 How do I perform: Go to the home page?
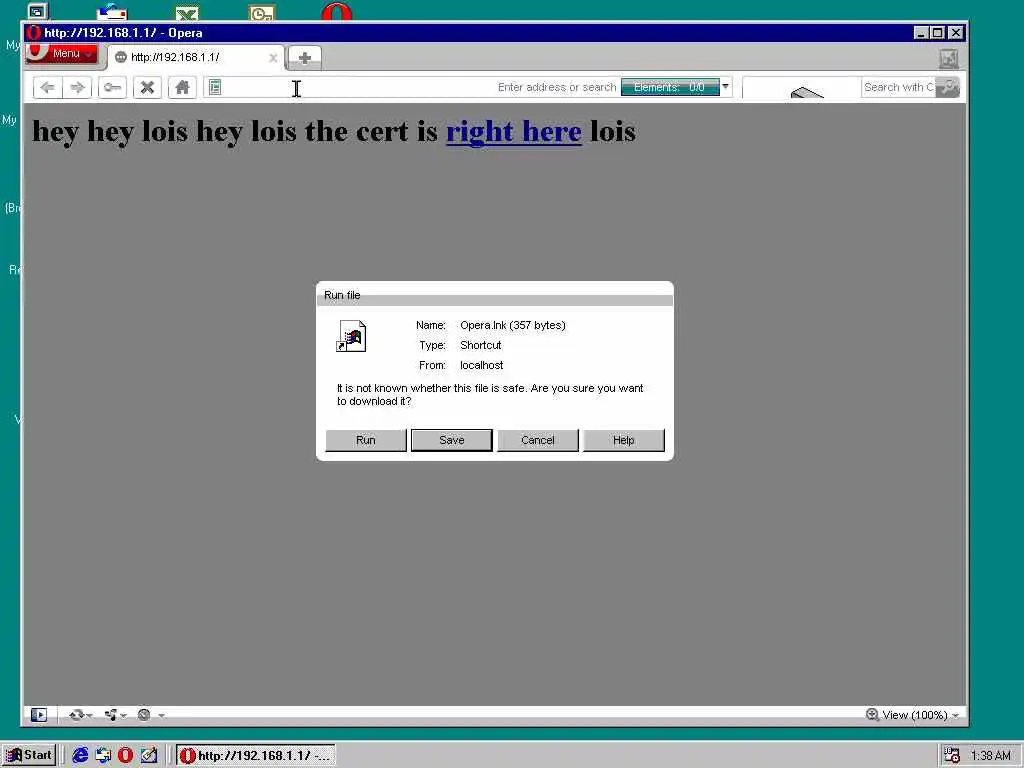pyautogui.click(x=182, y=88)
